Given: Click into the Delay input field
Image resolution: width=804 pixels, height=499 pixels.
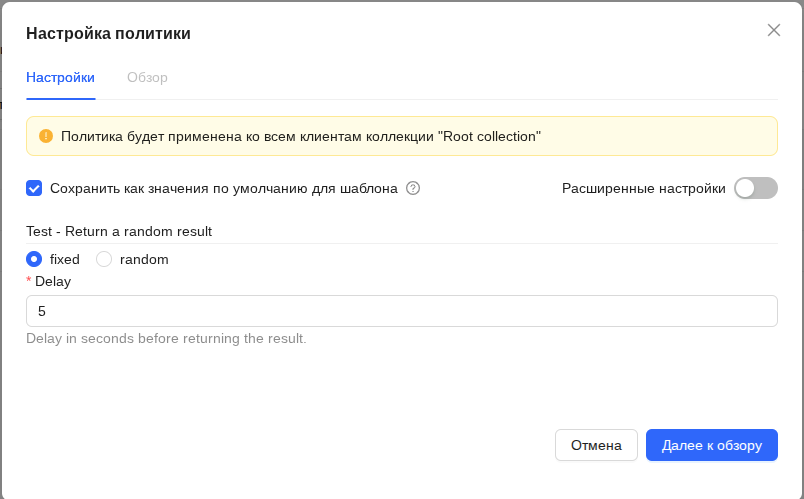Looking at the screenshot, I should click(402, 311).
